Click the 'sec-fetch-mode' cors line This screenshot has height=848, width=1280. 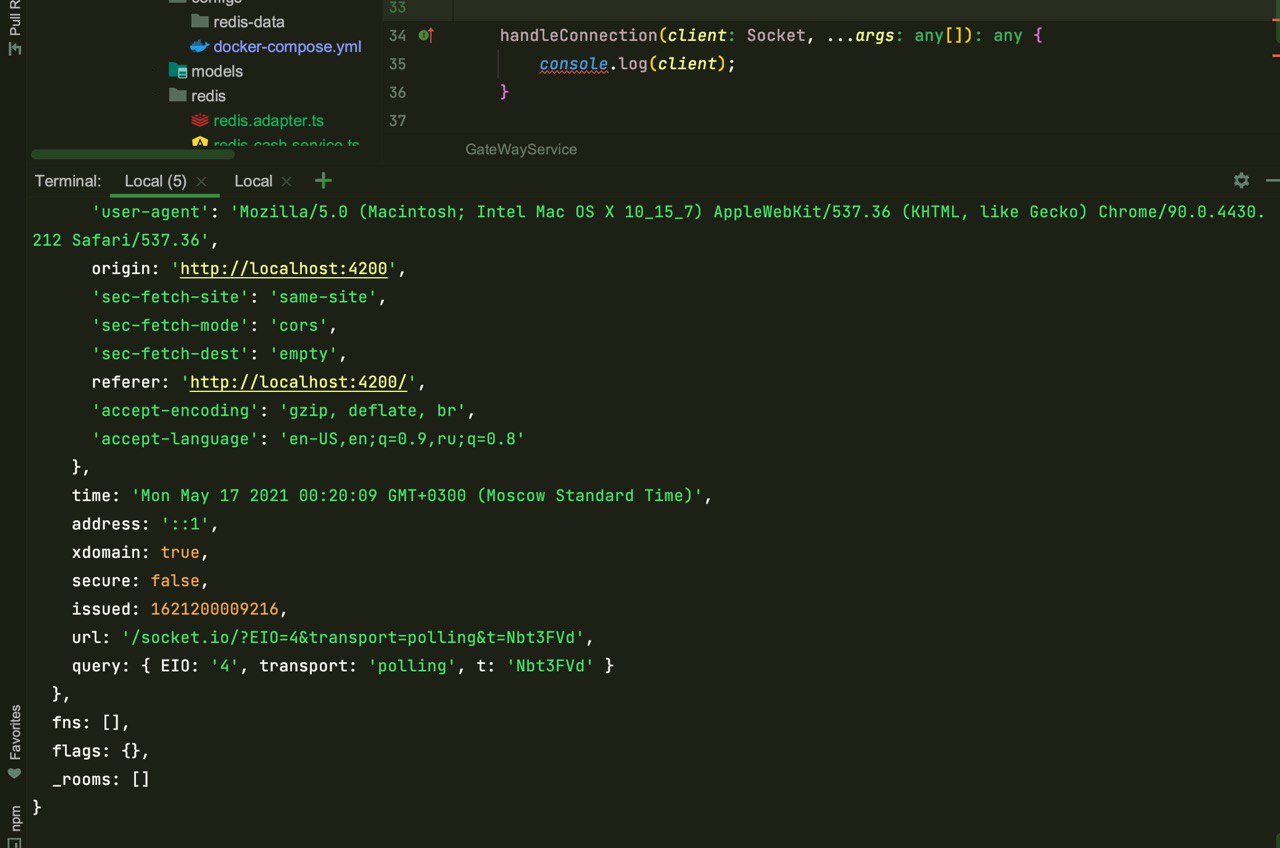point(214,326)
